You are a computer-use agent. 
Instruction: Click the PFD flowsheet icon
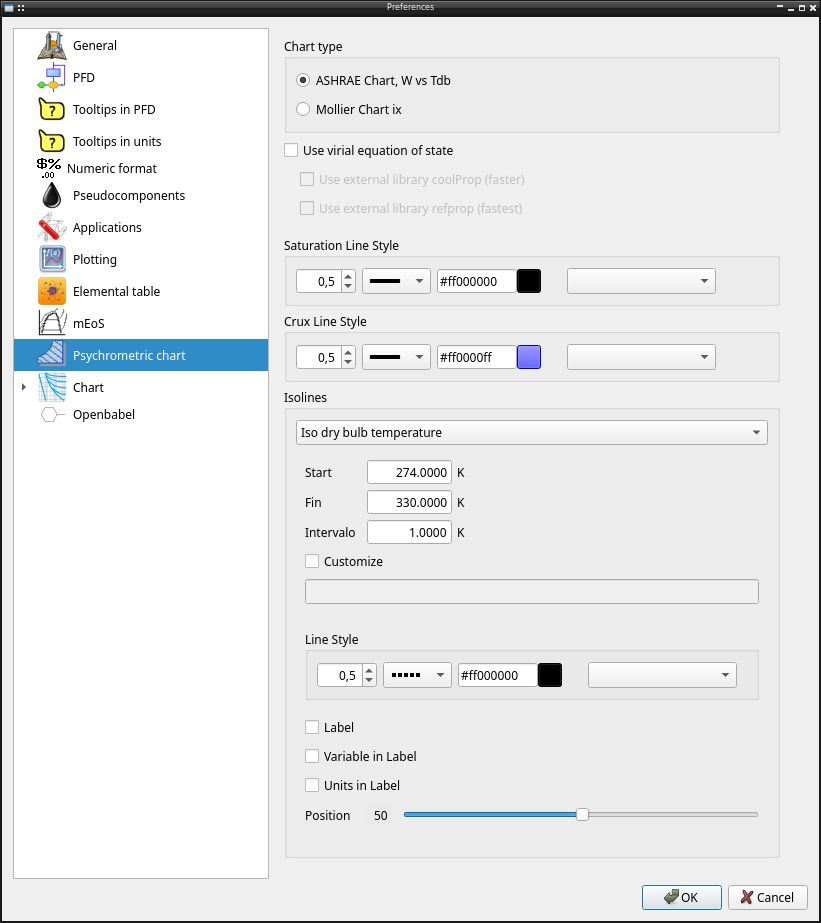pos(52,77)
